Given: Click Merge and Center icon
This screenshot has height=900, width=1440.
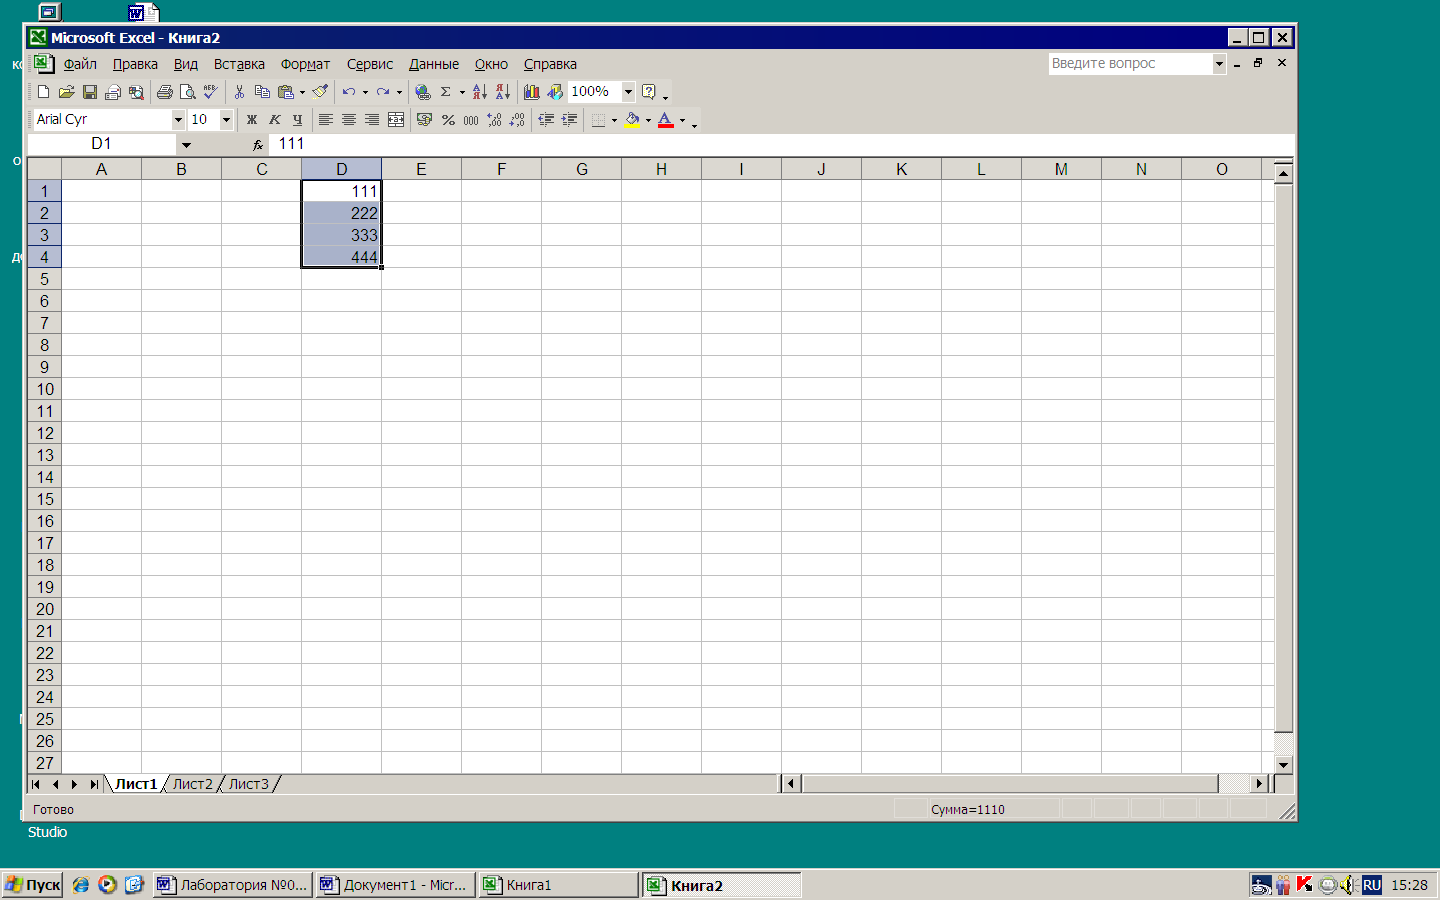Looking at the screenshot, I should pyautogui.click(x=396, y=120).
